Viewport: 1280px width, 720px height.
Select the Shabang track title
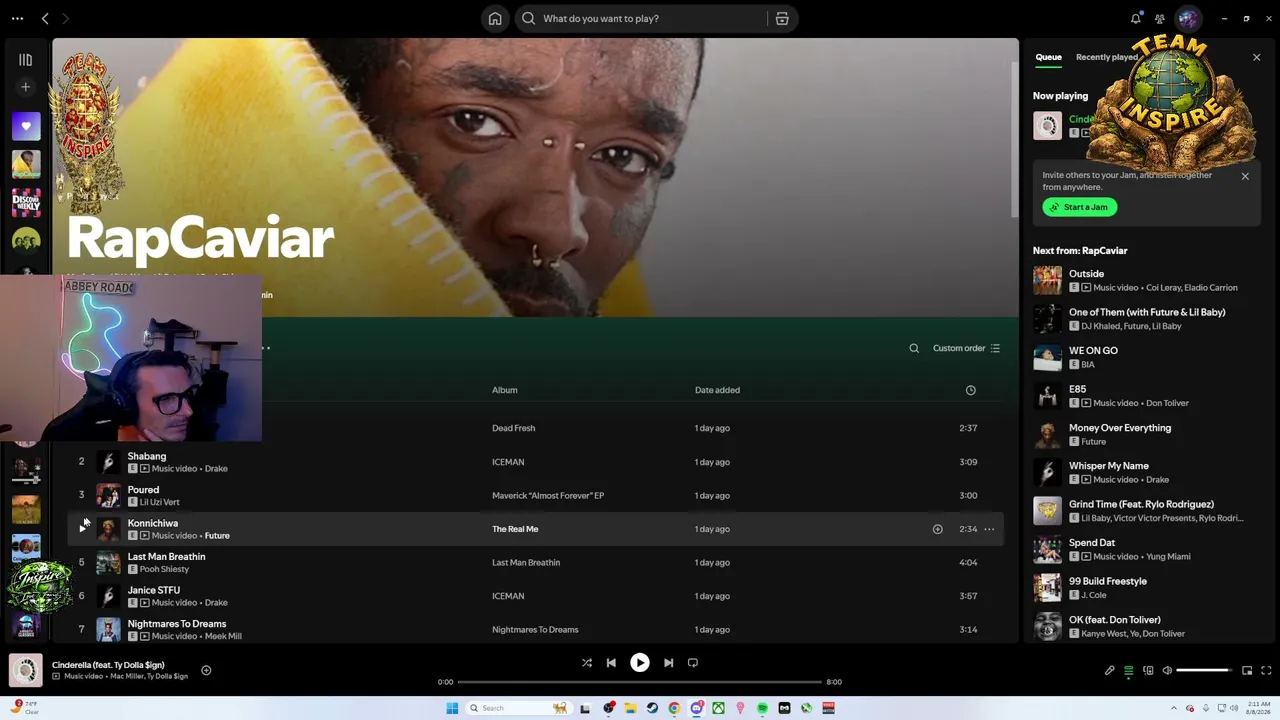pos(147,456)
